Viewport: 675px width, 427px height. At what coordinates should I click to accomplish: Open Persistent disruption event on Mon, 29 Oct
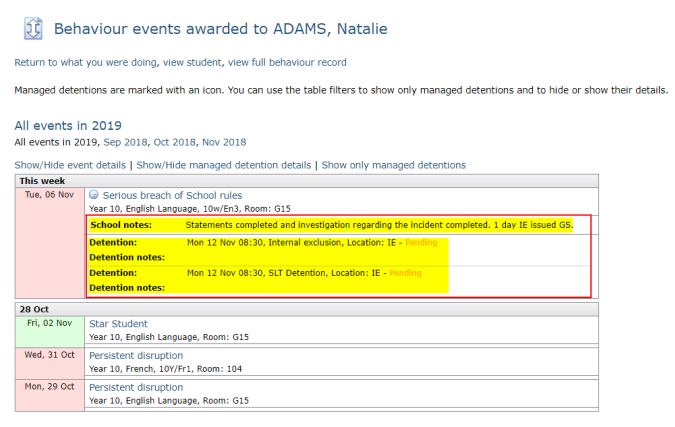pos(136,387)
